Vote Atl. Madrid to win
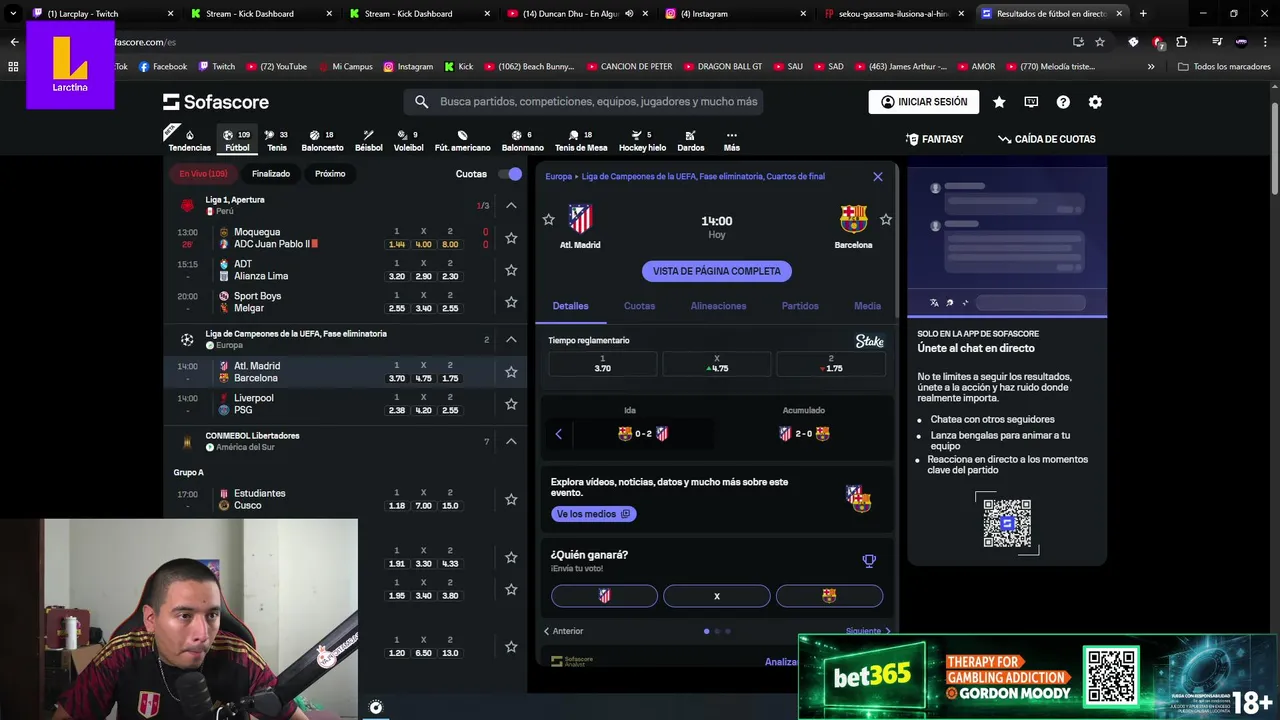This screenshot has width=1280, height=720. [x=604, y=596]
